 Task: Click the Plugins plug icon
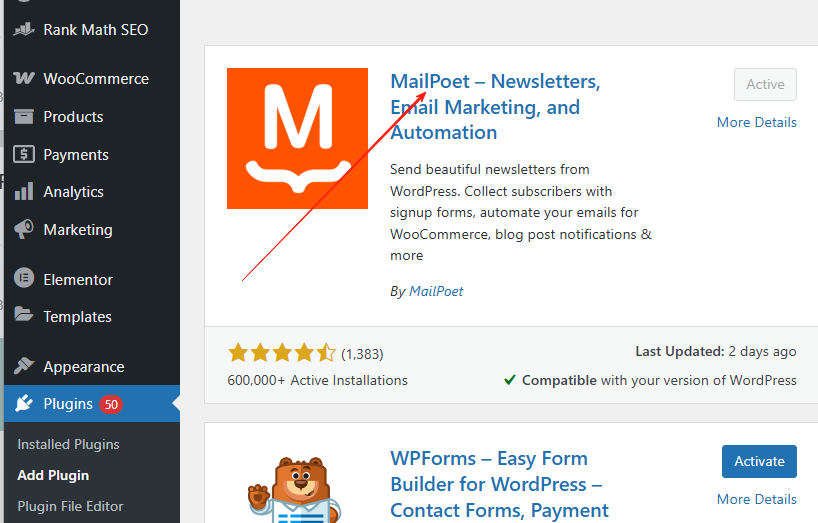24,404
